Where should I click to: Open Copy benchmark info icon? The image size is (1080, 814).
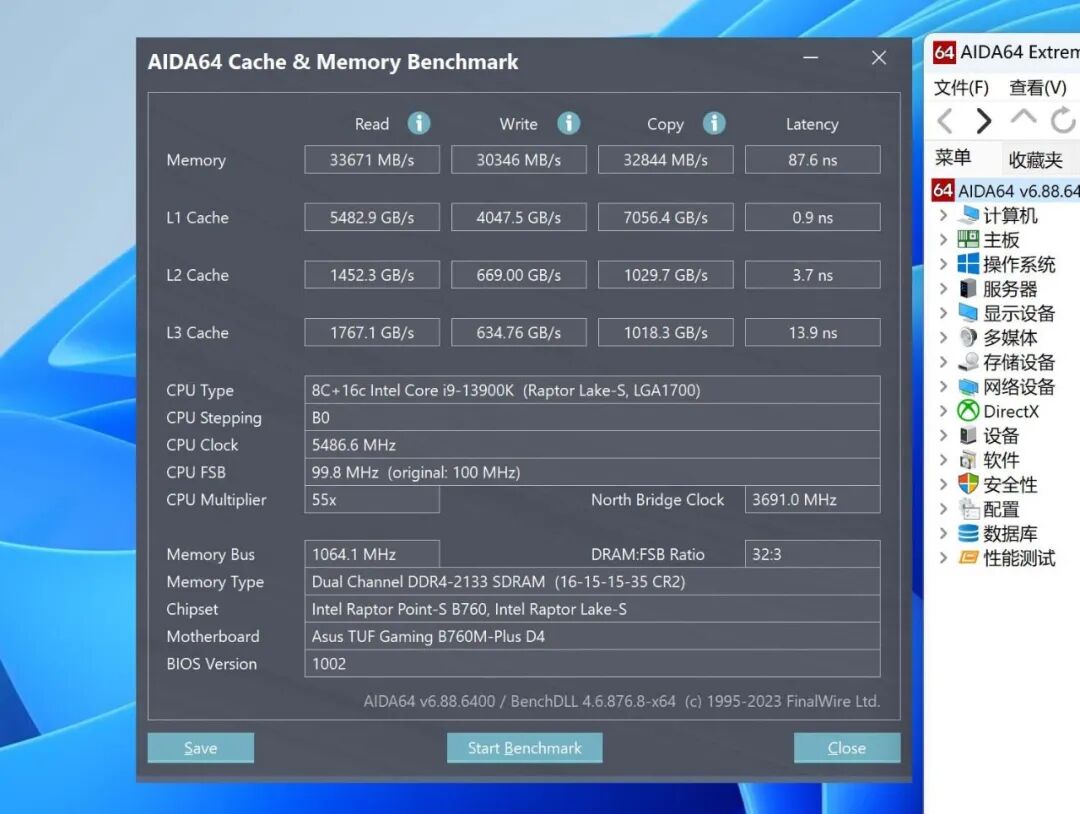coord(714,123)
